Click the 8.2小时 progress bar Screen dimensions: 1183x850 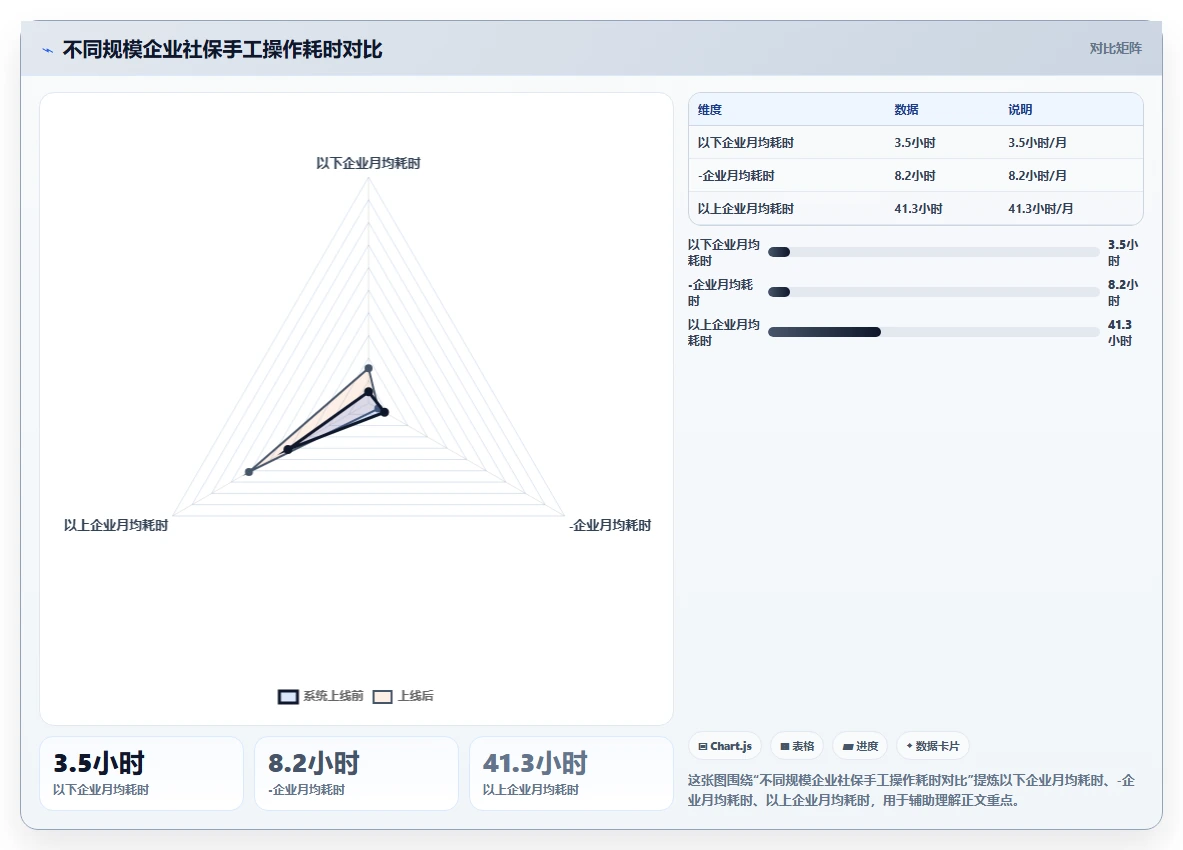coord(933,292)
